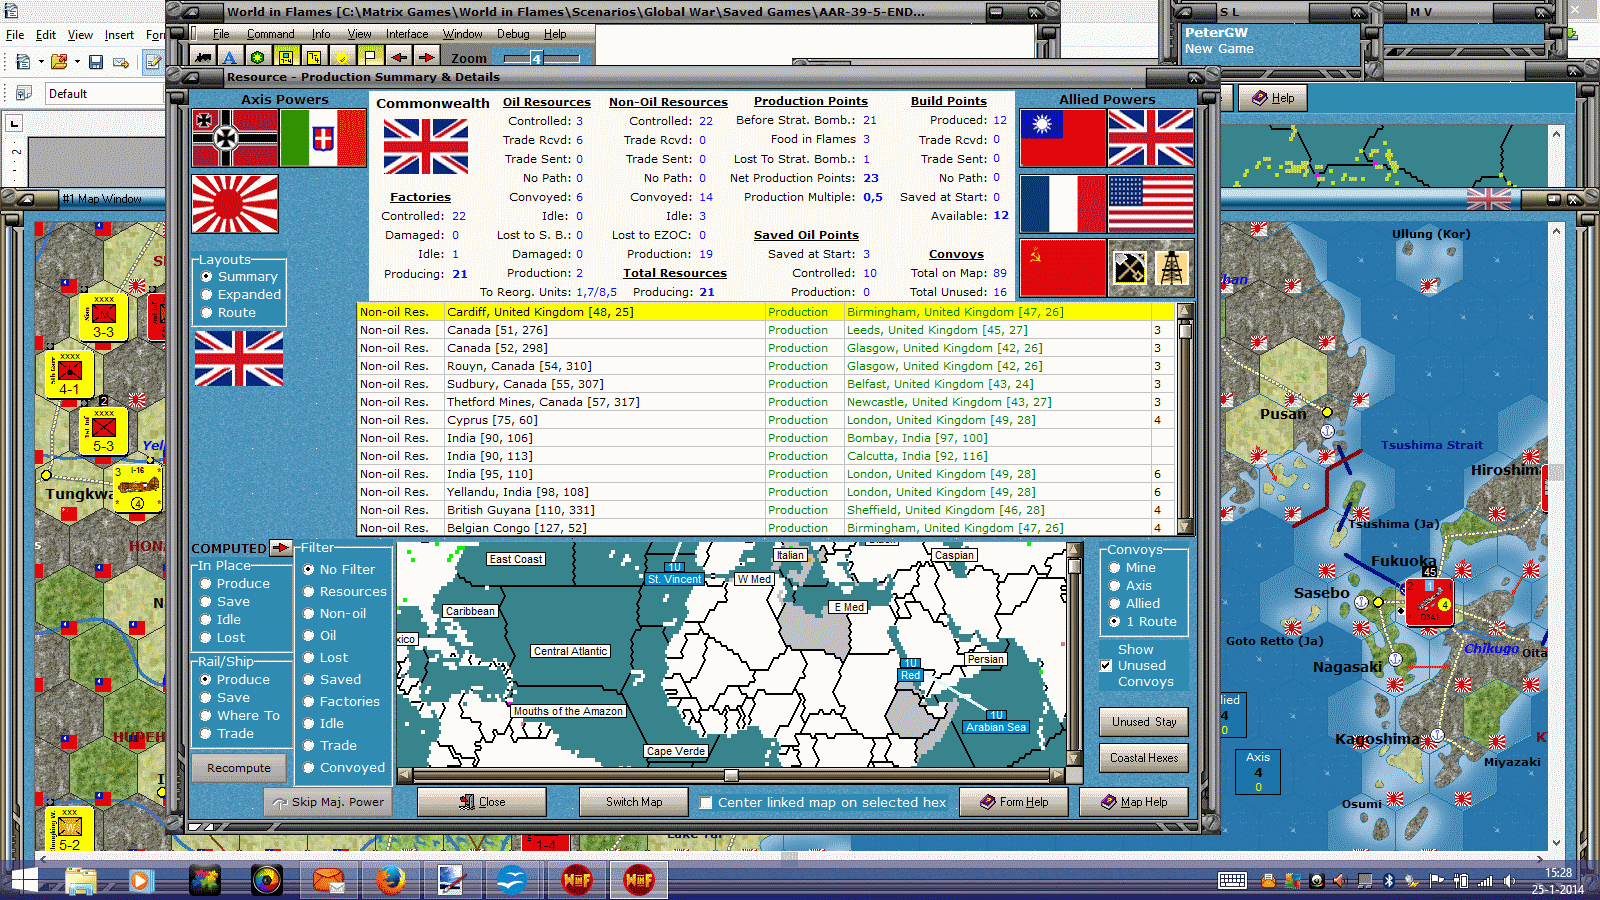Select the United States flag
This screenshot has height=900, width=1600.
pos(1151,203)
